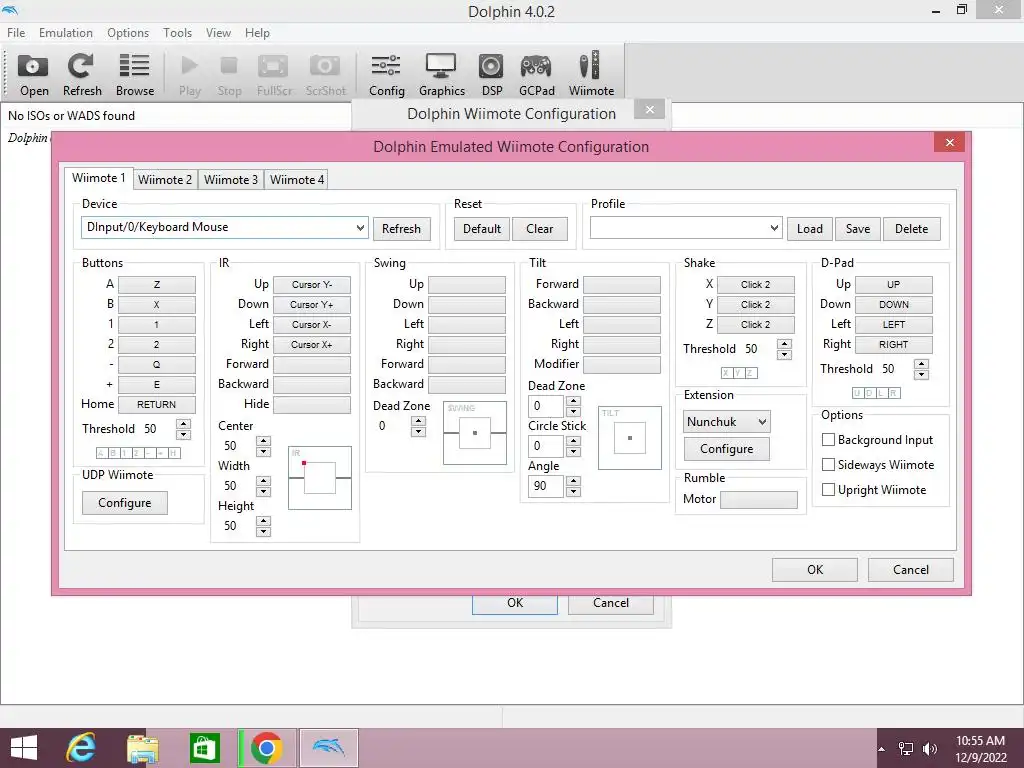
Task: Click the Delete profile button
Action: [x=911, y=229]
